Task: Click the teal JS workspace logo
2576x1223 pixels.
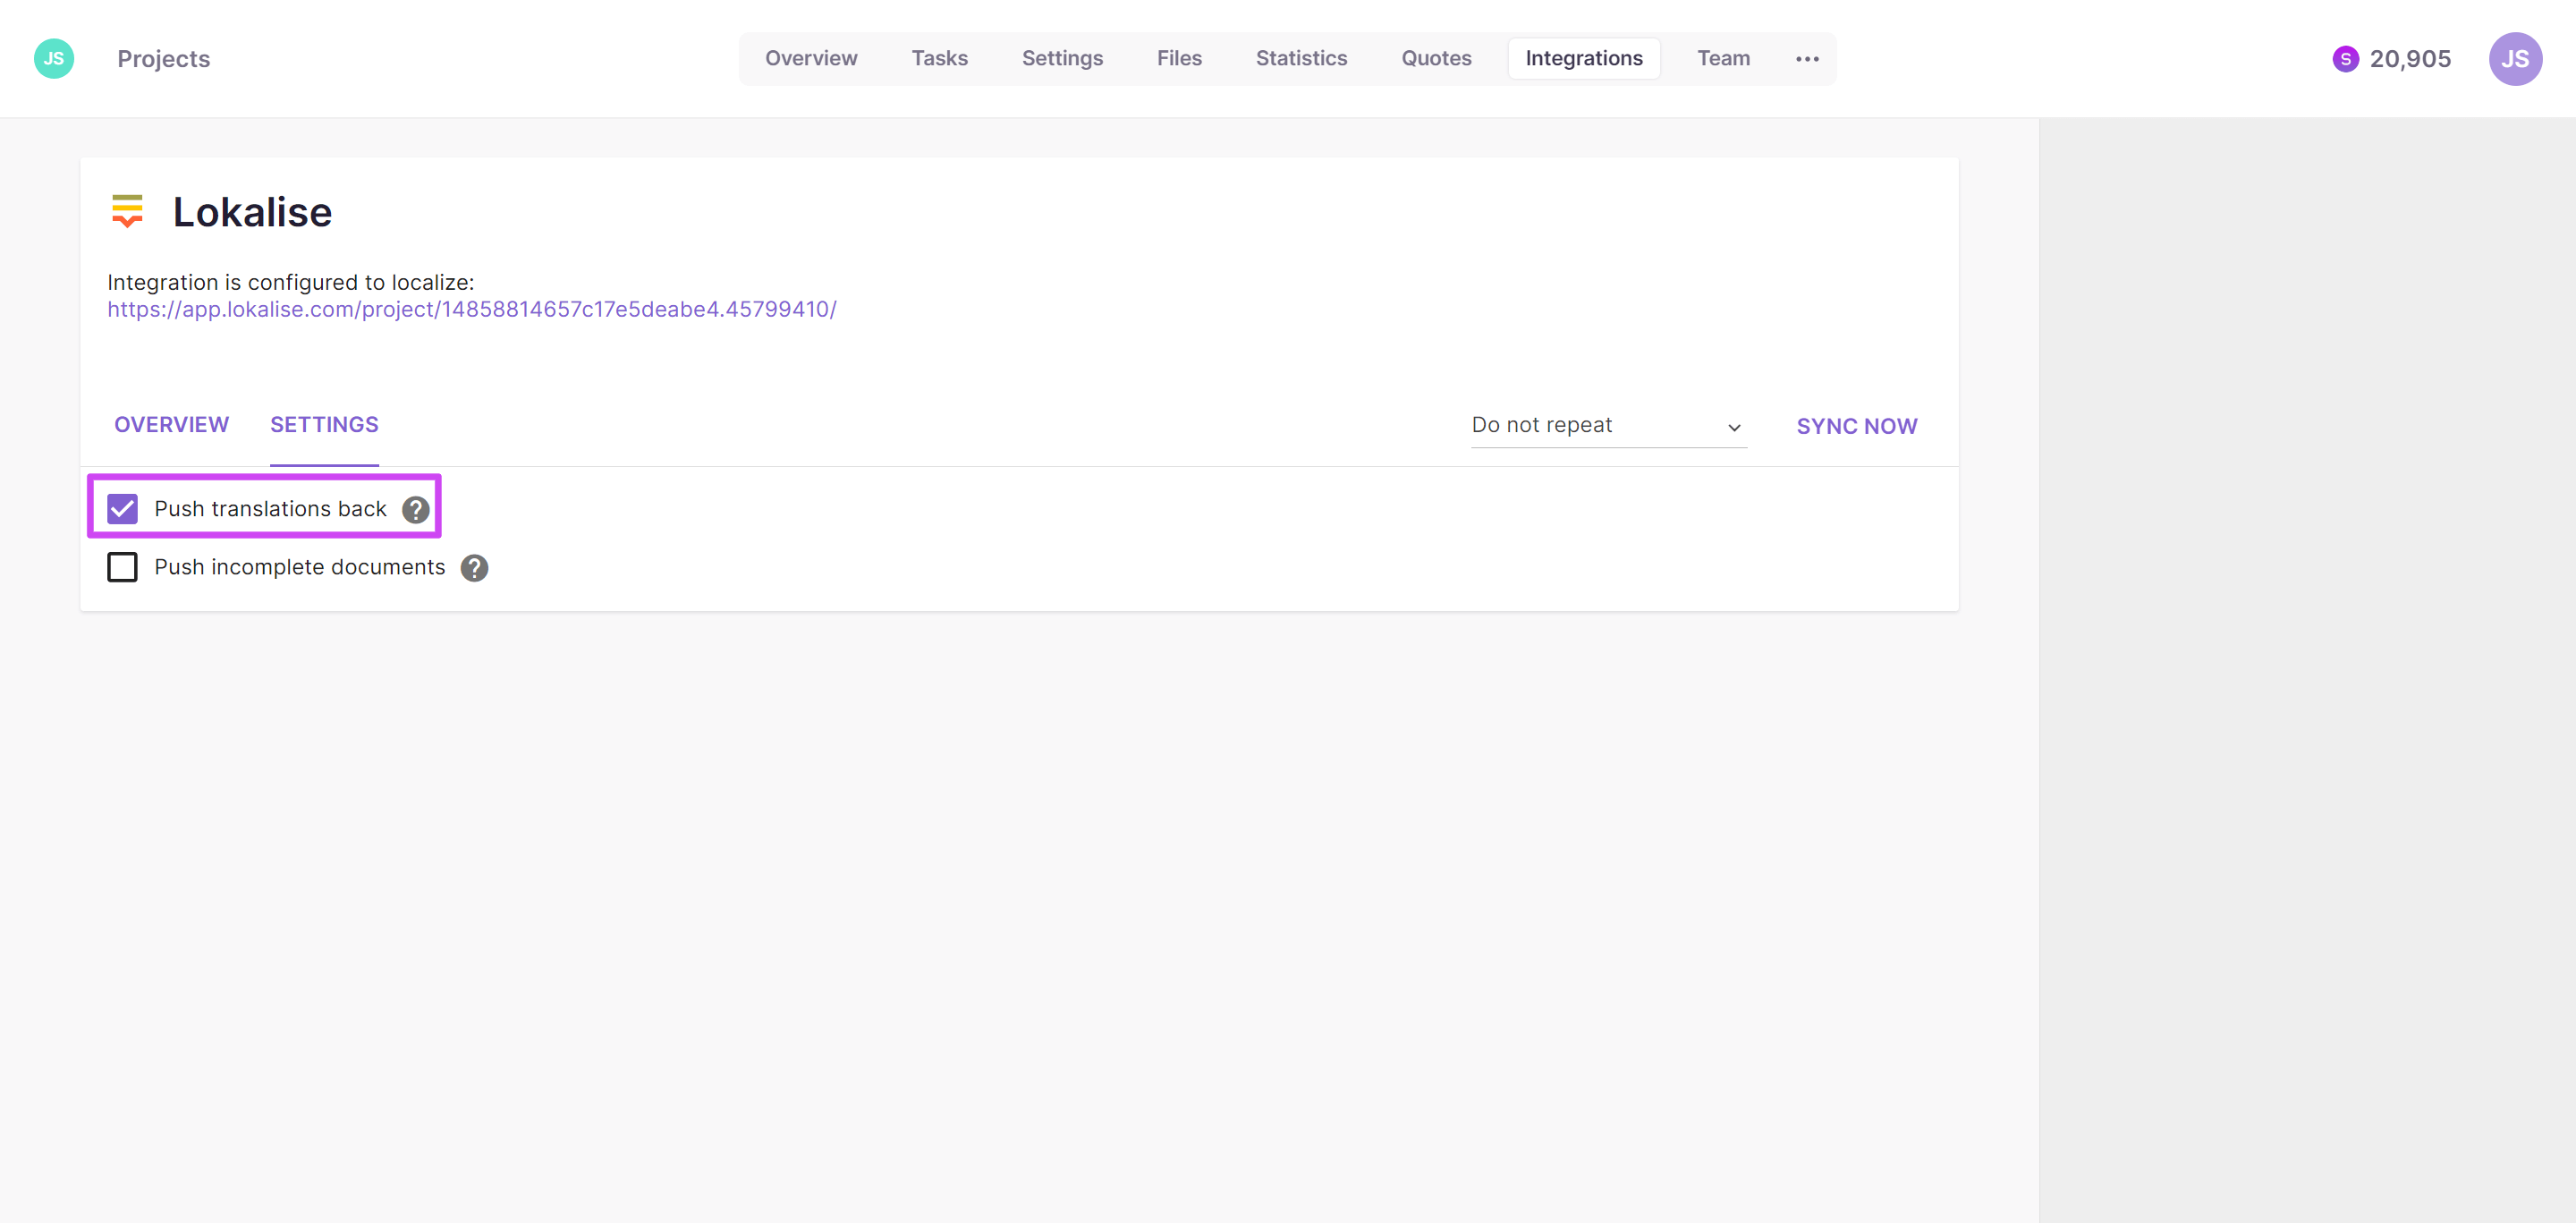Action: tap(54, 59)
